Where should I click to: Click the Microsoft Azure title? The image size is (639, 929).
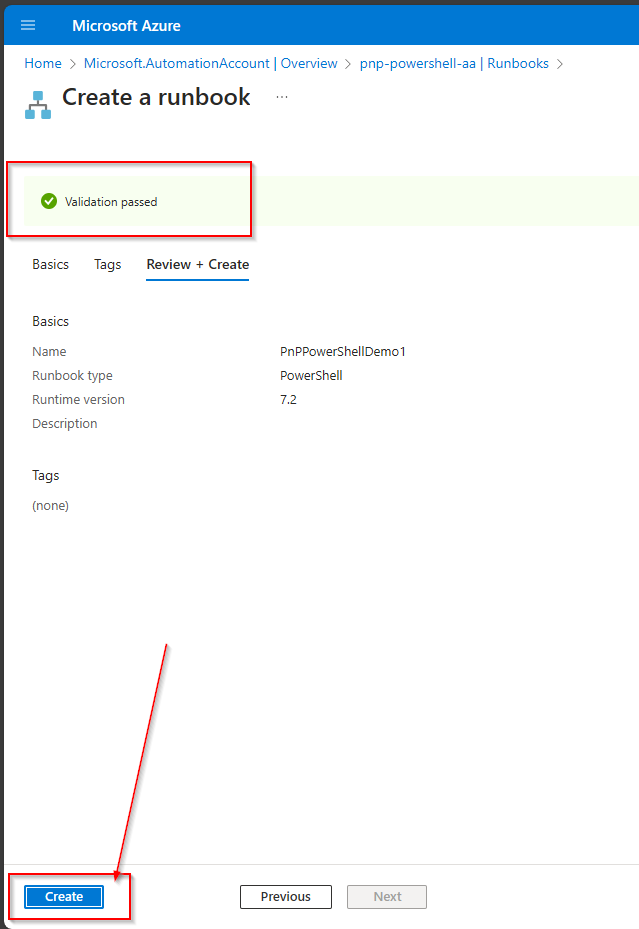click(x=126, y=25)
